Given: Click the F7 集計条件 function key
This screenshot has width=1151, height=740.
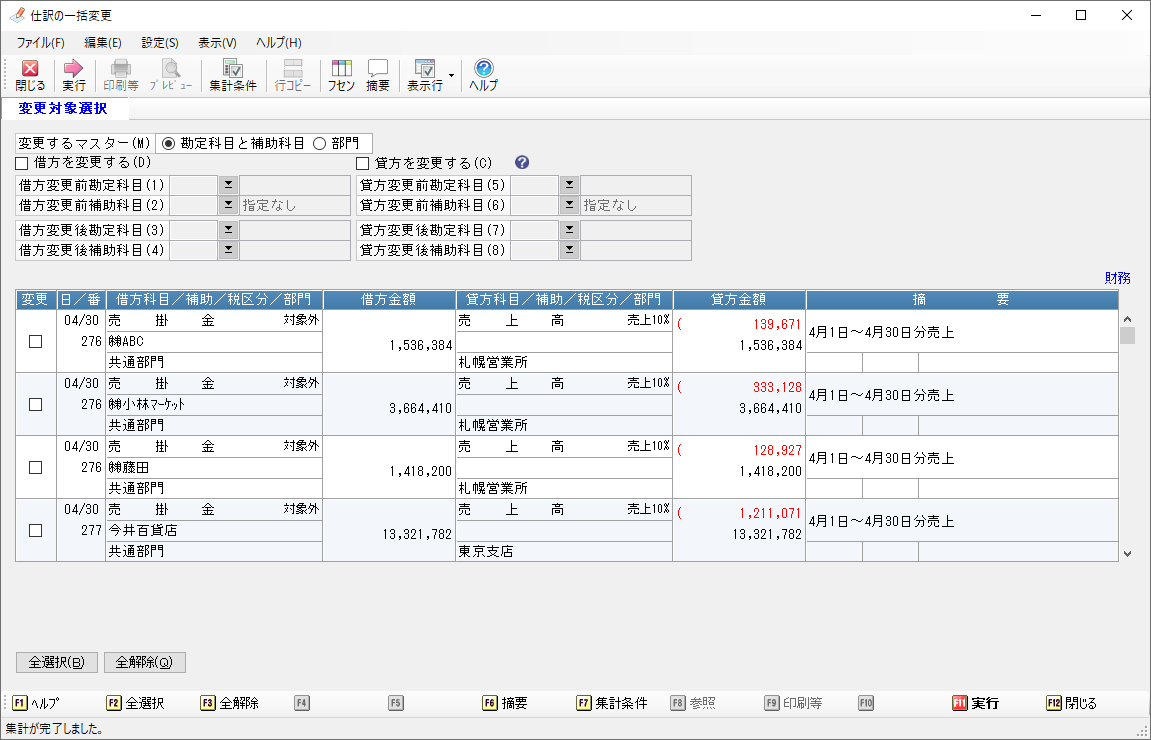Looking at the screenshot, I should pos(612,703).
